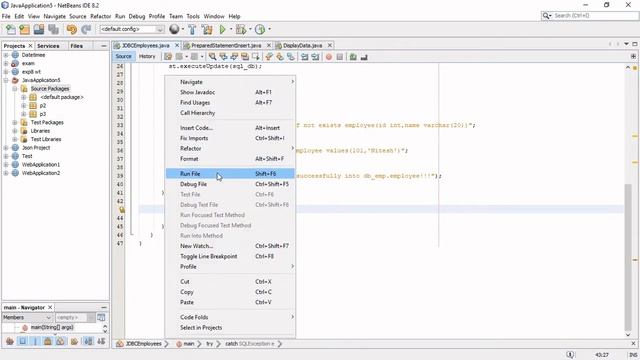Toggle Sort by Source in Navigator
This screenshot has width=640, height=360.
[101, 341]
